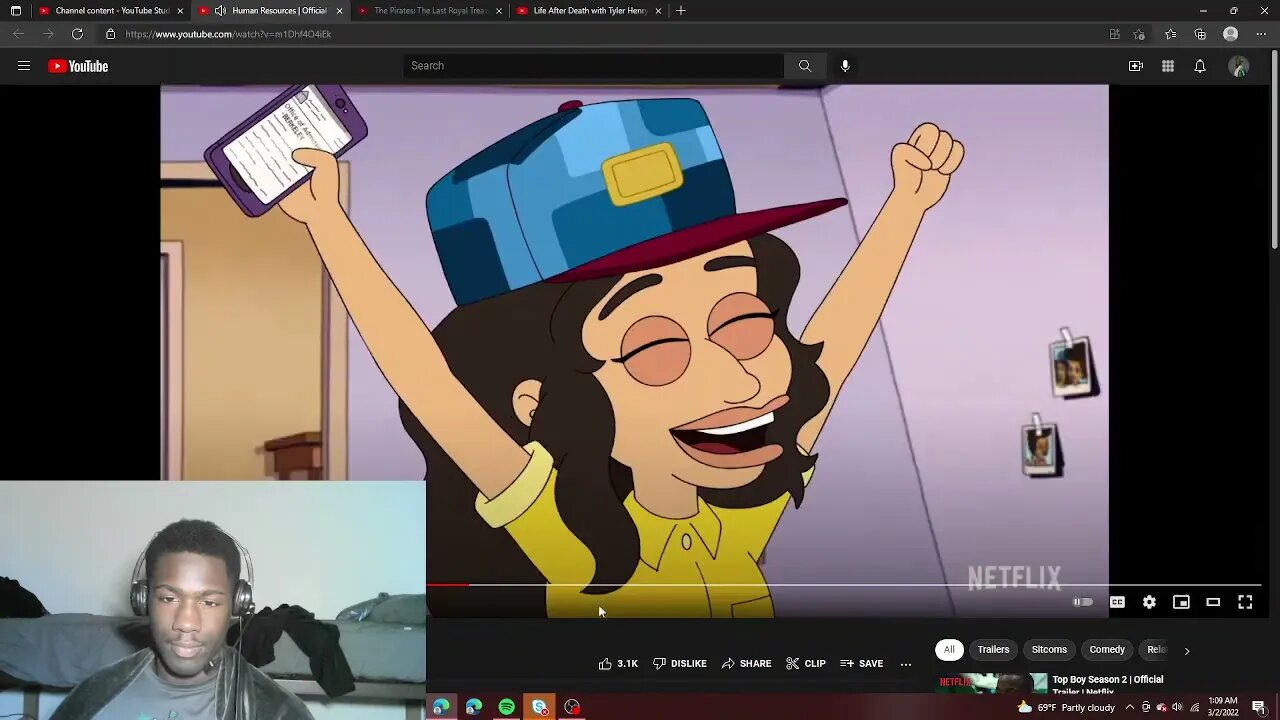This screenshot has height=720, width=1280.
Task: Click the page's vertical scrollbar
Action: [1274, 150]
